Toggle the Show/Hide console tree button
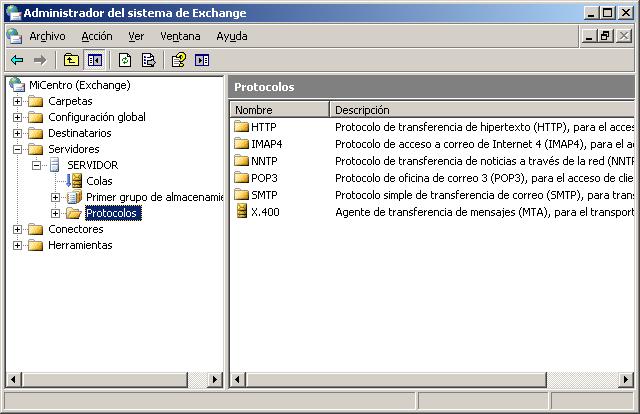The image size is (640, 414). coord(94,60)
